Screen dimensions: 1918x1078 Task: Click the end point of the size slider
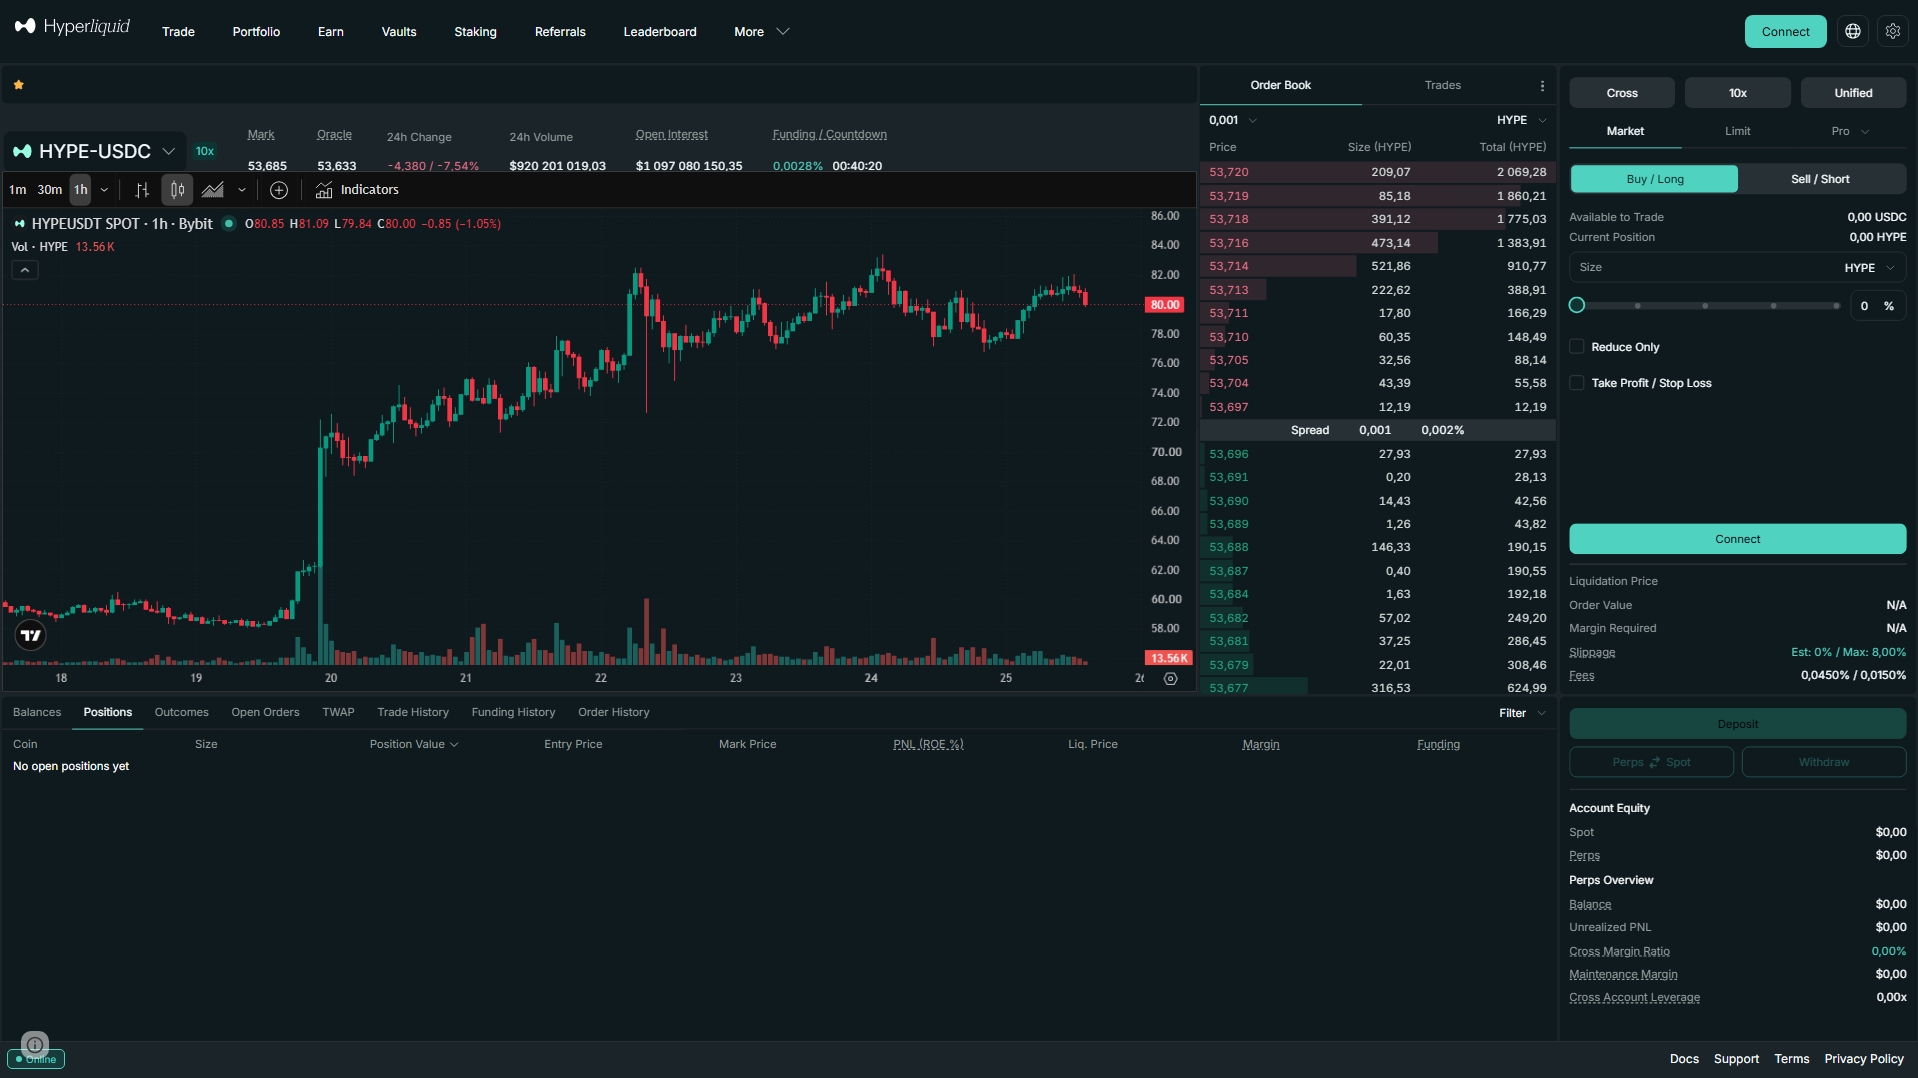point(1836,306)
